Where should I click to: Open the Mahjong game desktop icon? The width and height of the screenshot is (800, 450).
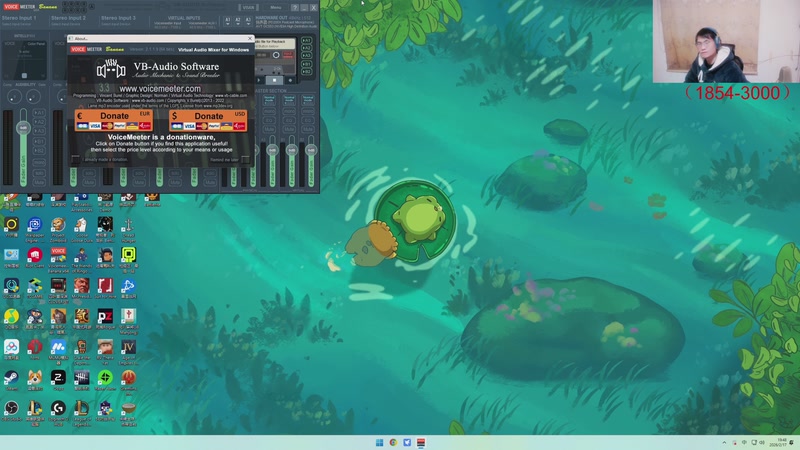pyautogui.click(x=128, y=320)
